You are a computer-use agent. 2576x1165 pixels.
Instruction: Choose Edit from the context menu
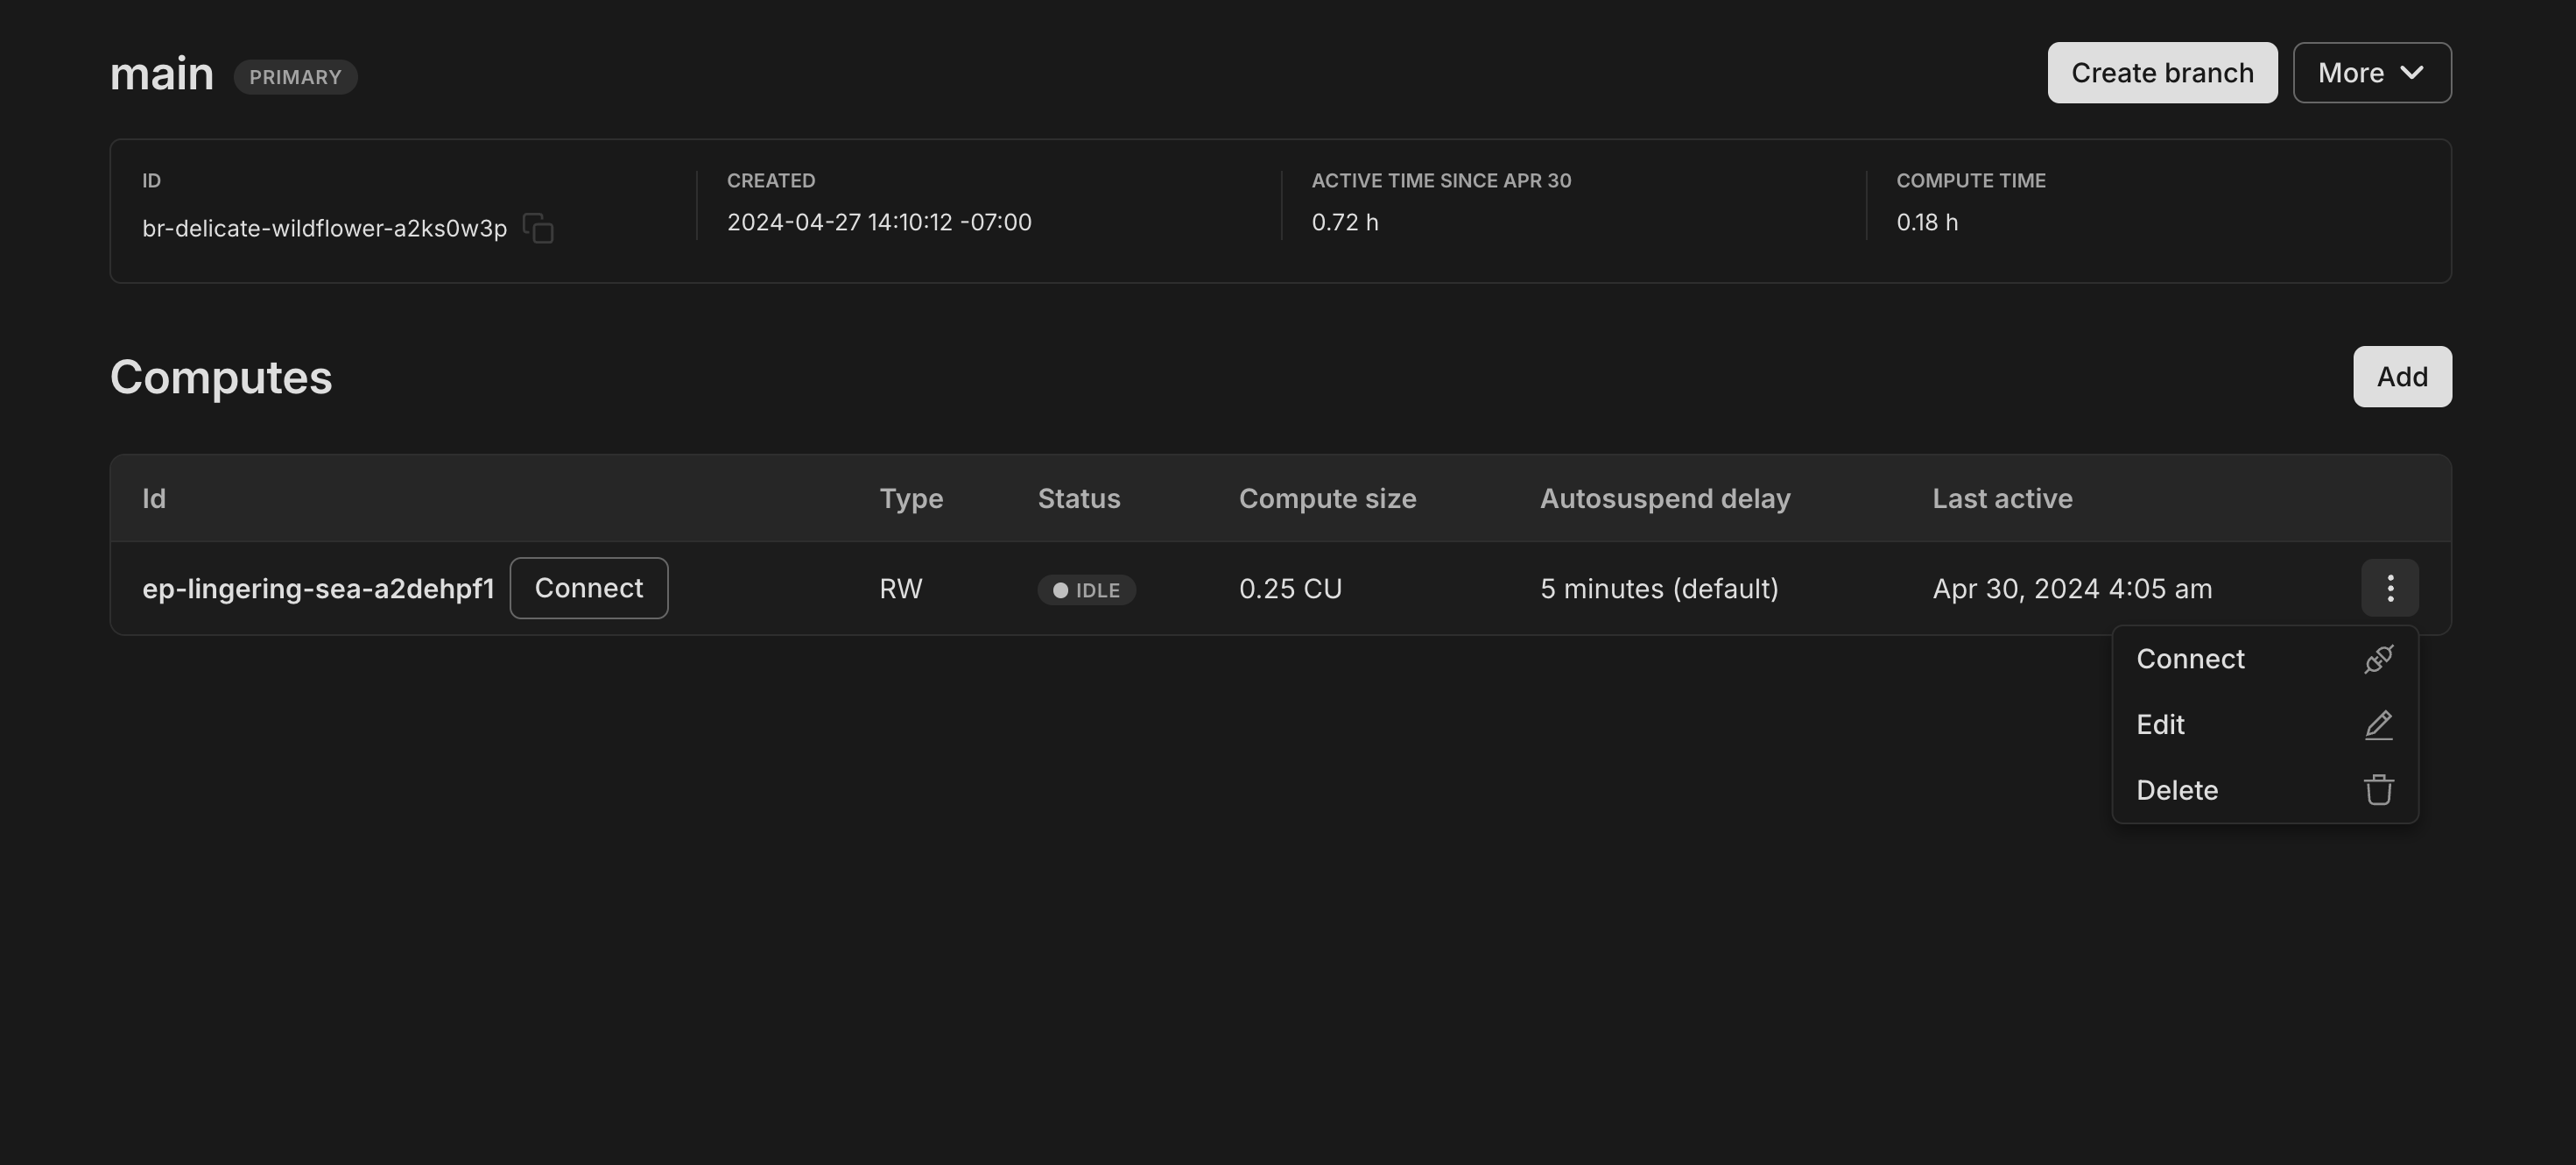click(x=2160, y=725)
